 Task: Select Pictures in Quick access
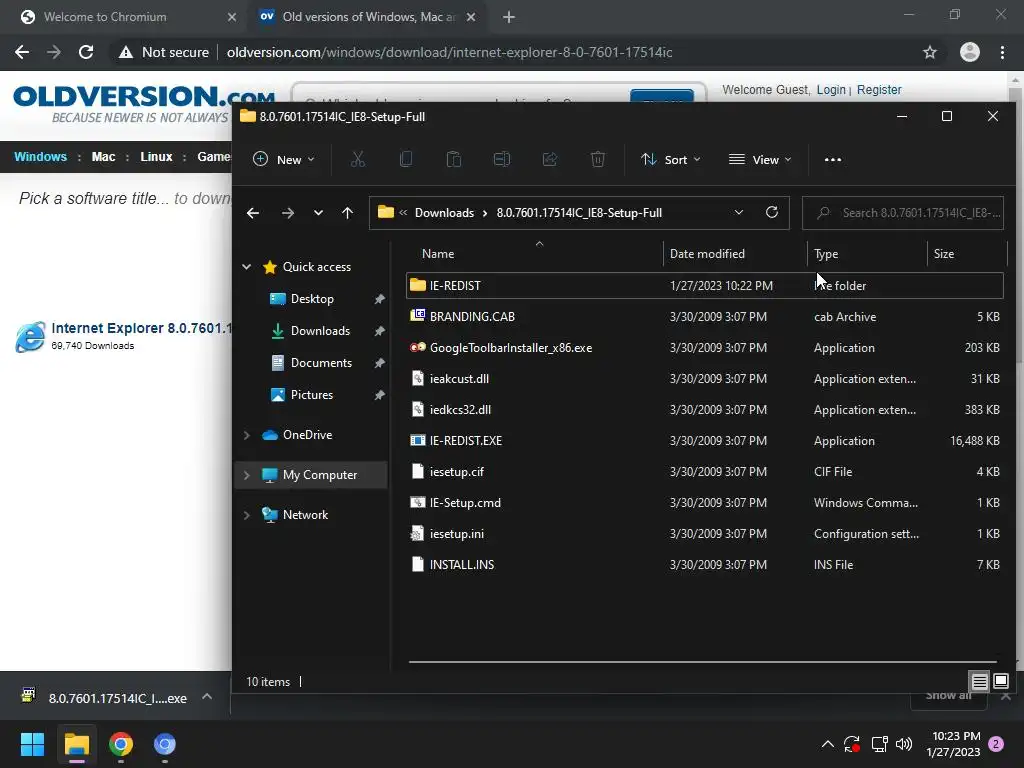click(312, 394)
